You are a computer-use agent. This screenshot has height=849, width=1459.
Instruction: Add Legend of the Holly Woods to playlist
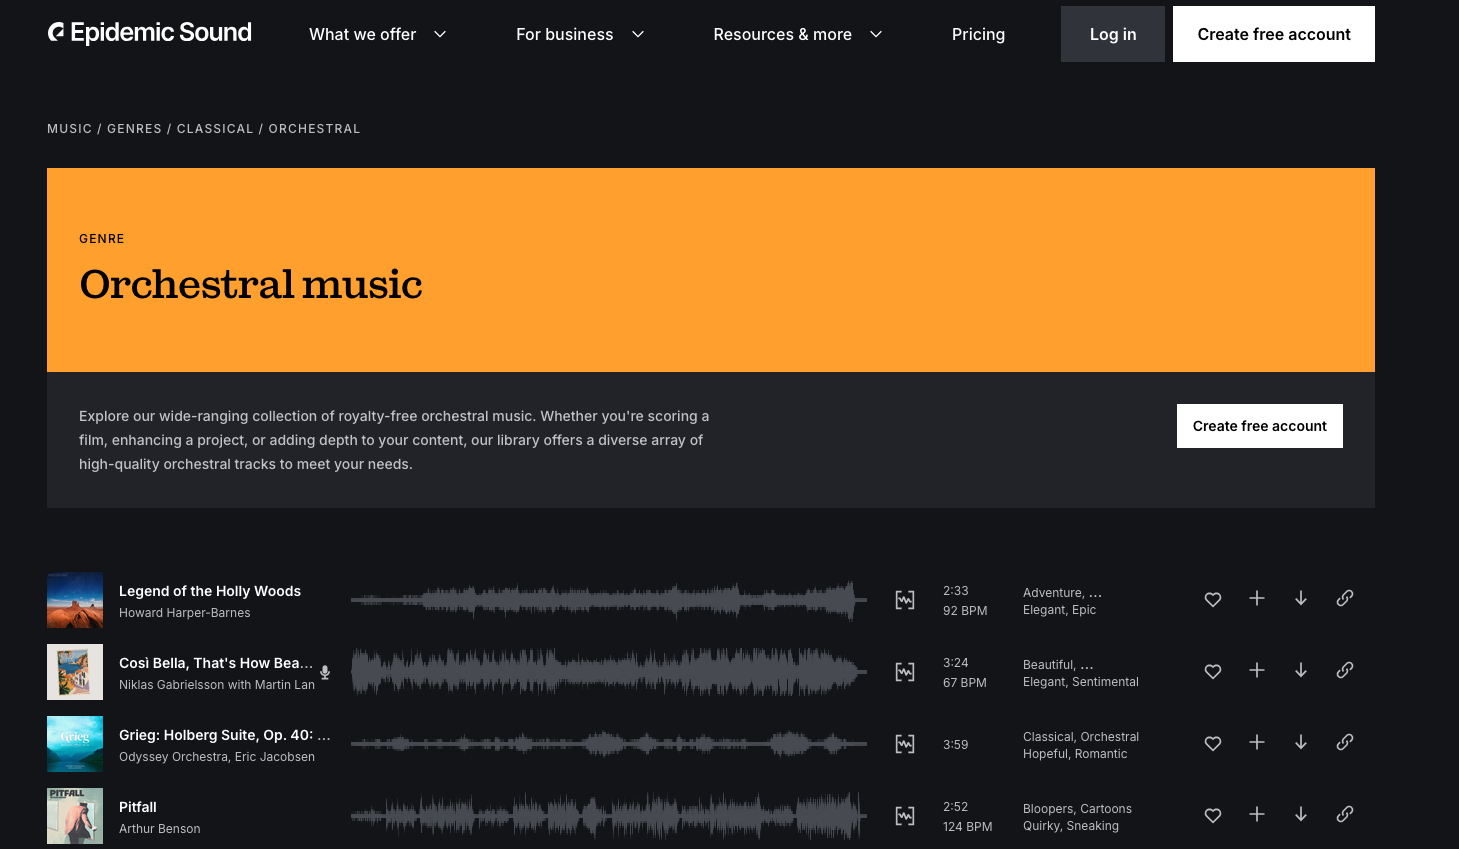(1257, 598)
